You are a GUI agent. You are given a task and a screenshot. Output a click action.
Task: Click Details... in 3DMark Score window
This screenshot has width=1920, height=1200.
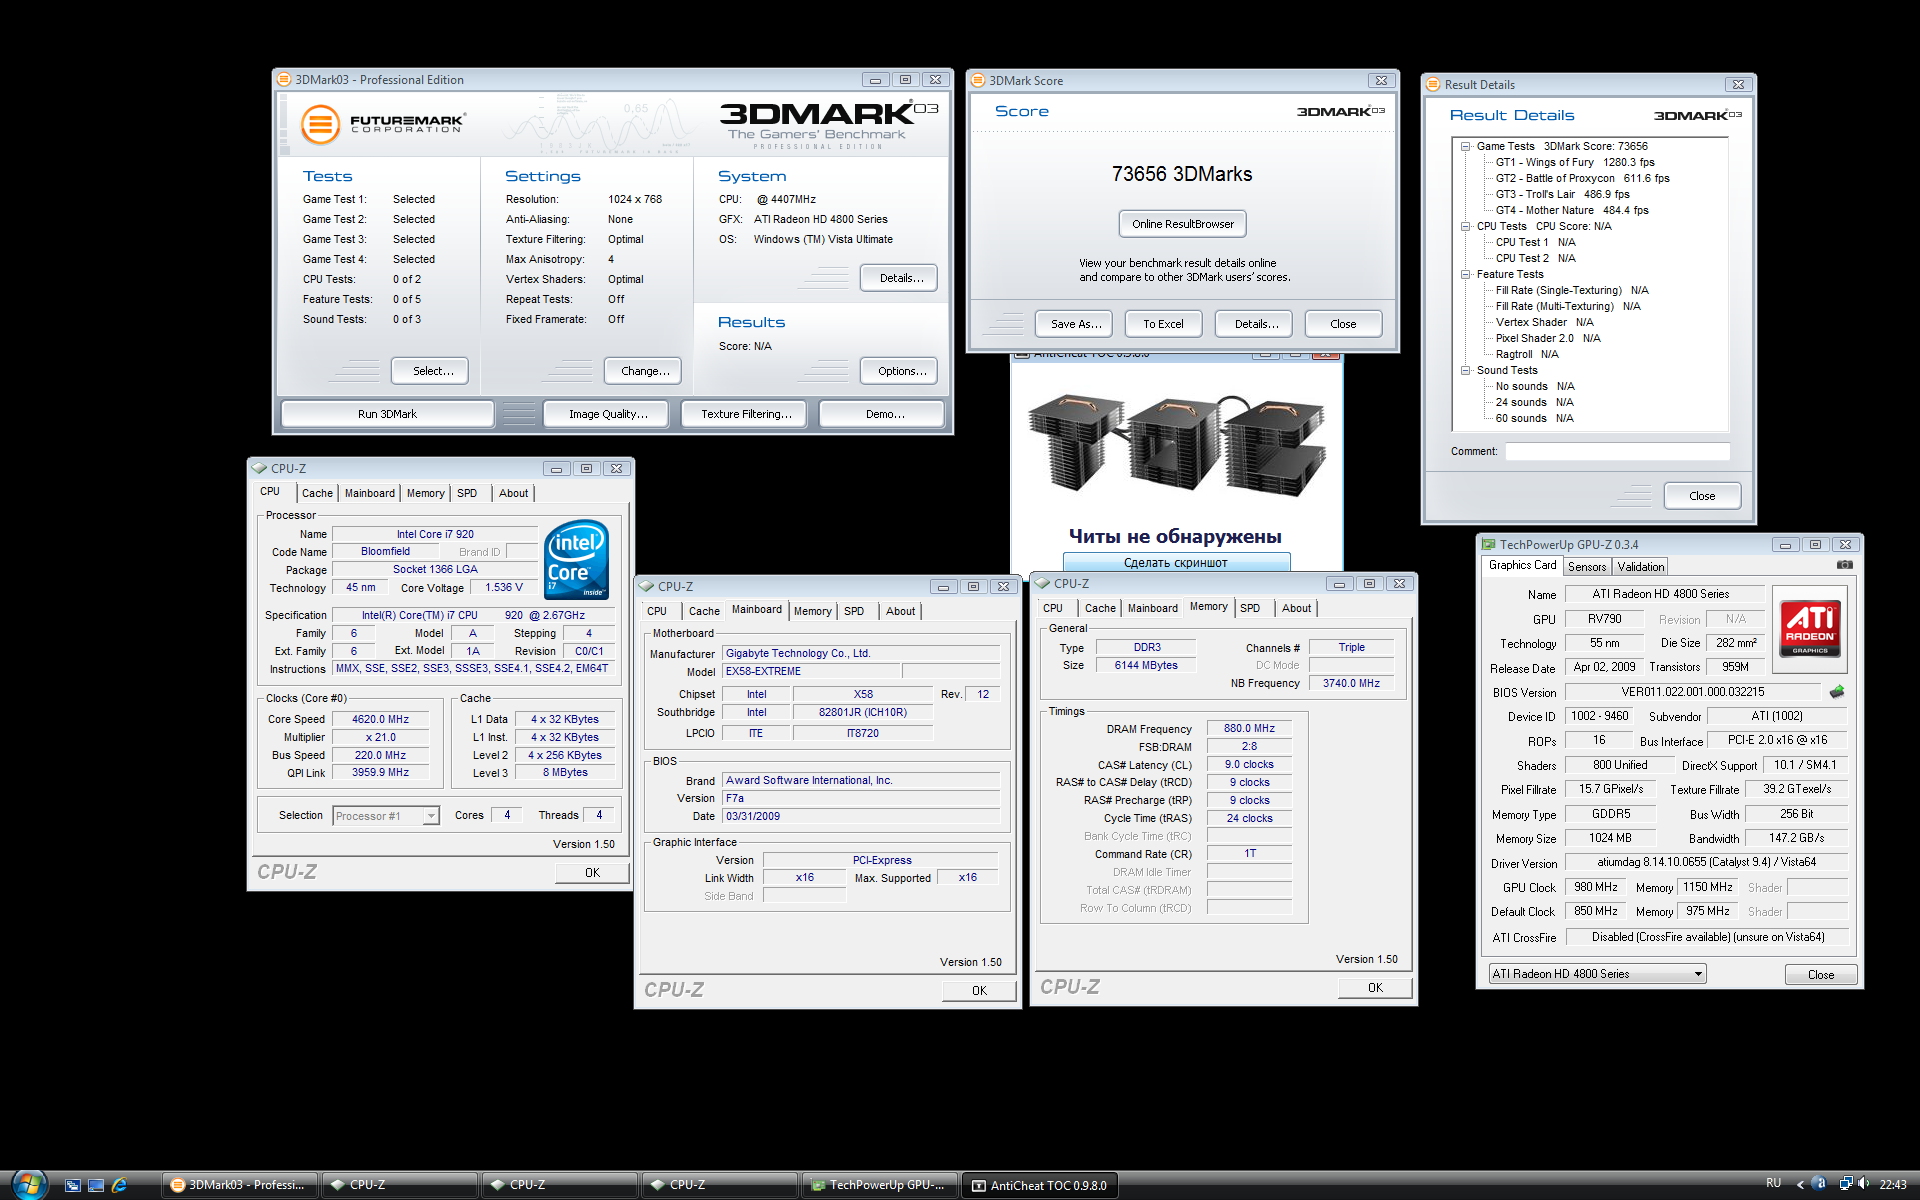(1255, 324)
